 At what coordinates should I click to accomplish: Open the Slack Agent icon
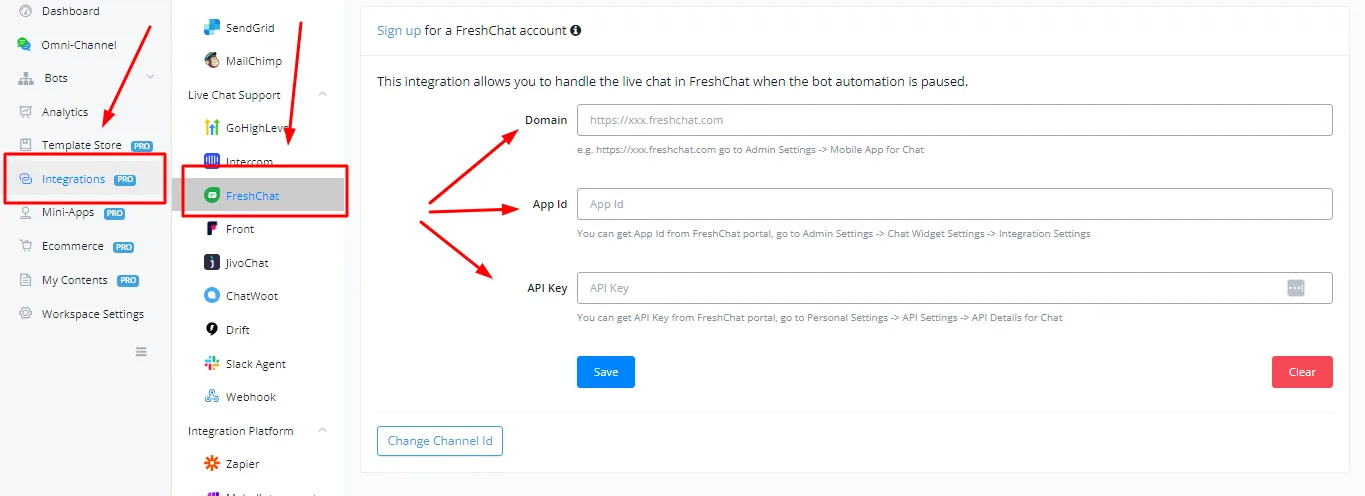pyautogui.click(x=211, y=363)
